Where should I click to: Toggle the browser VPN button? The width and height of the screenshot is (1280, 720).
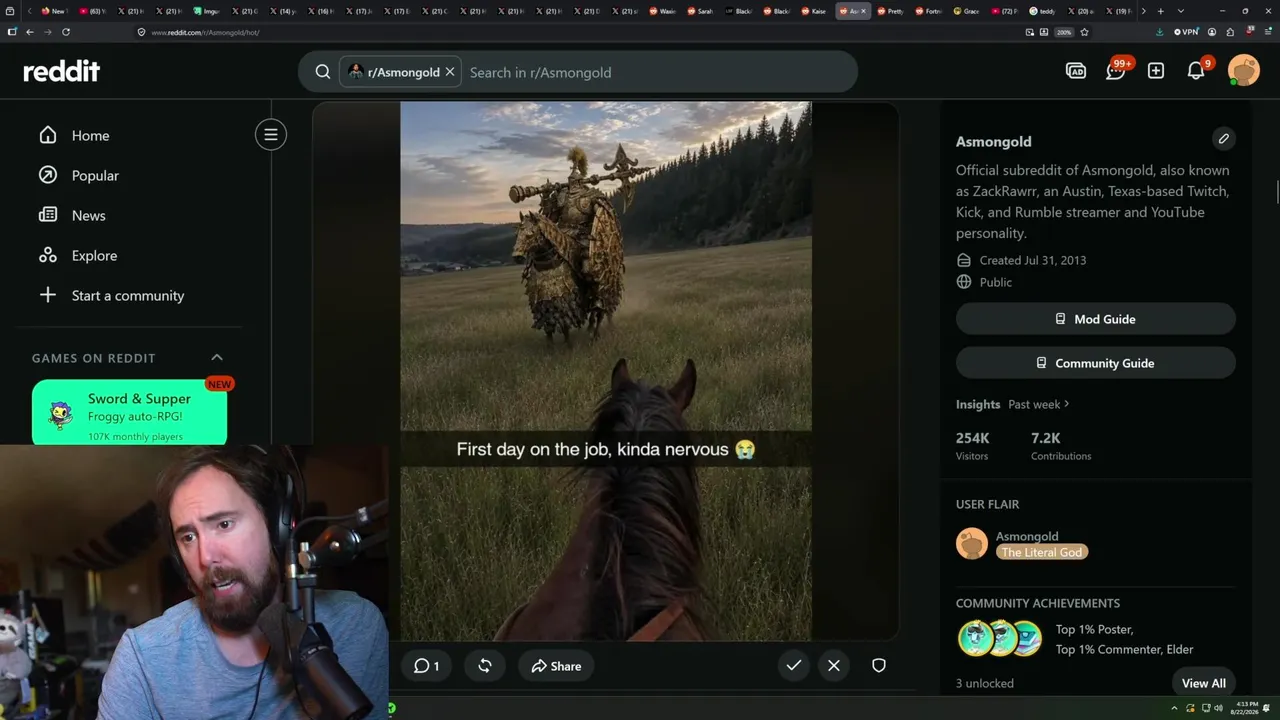click(x=1186, y=32)
